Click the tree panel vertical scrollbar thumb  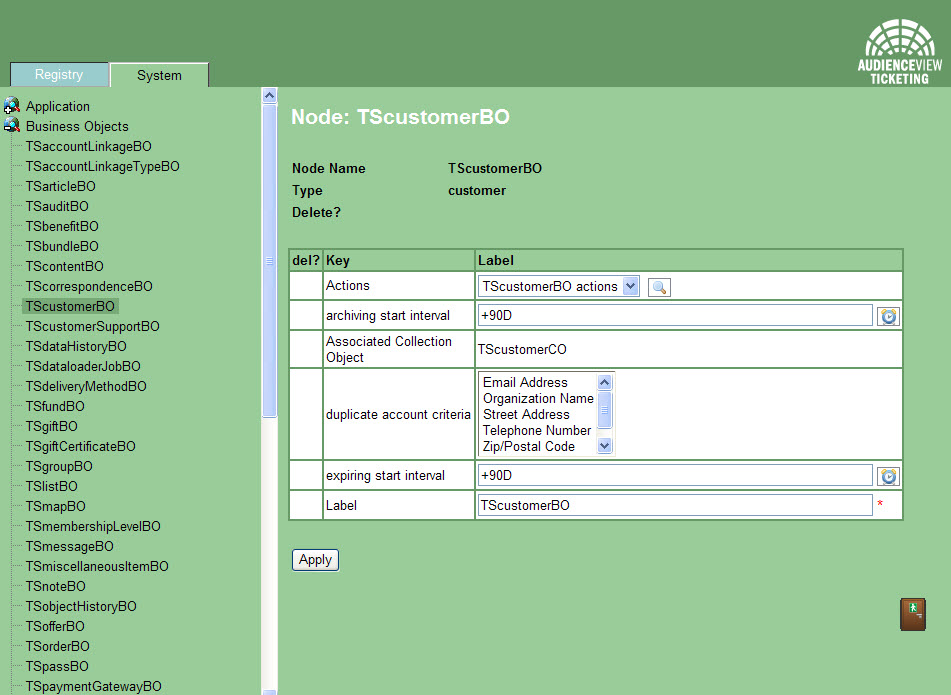coord(269,261)
